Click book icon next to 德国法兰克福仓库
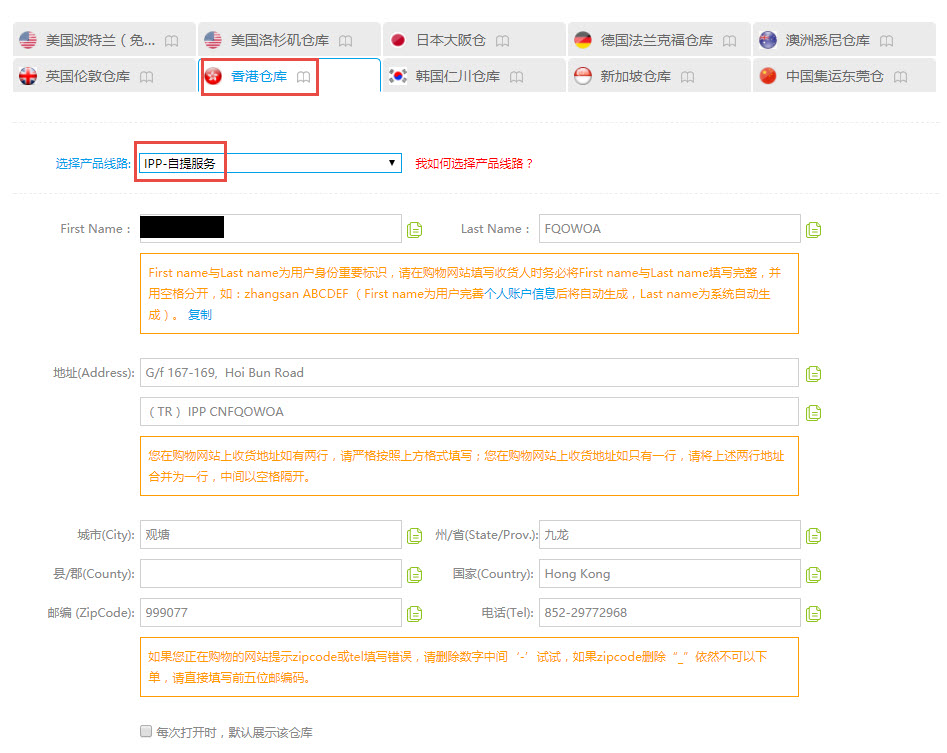This screenshot has height=753, width=947. coord(730,40)
